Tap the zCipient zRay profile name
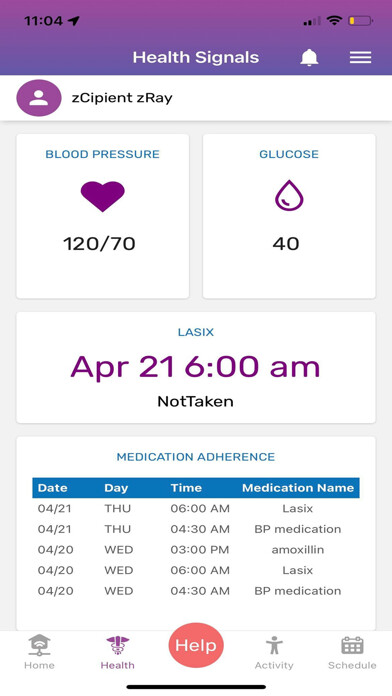392x696 pixels. coord(122,98)
